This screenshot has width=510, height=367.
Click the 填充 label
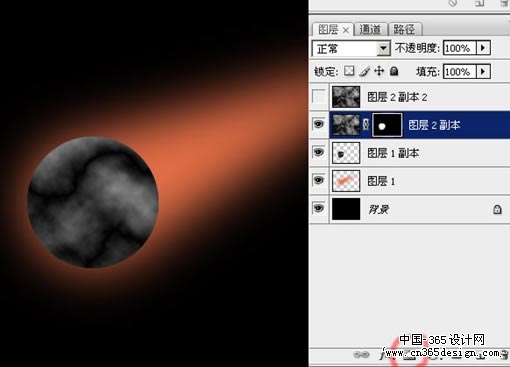pyautogui.click(x=428, y=72)
